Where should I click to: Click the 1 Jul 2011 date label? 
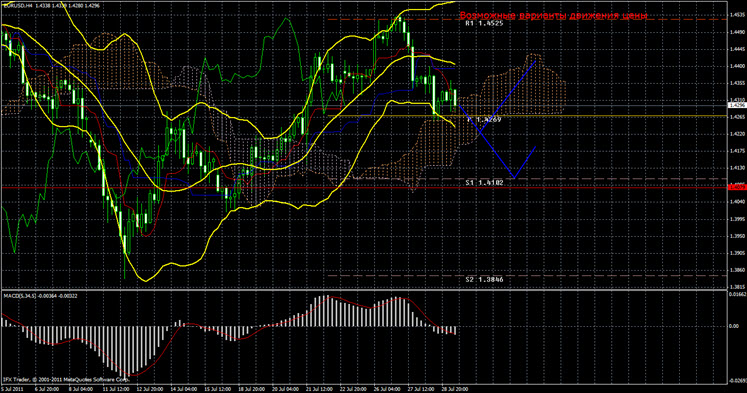tap(13, 389)
